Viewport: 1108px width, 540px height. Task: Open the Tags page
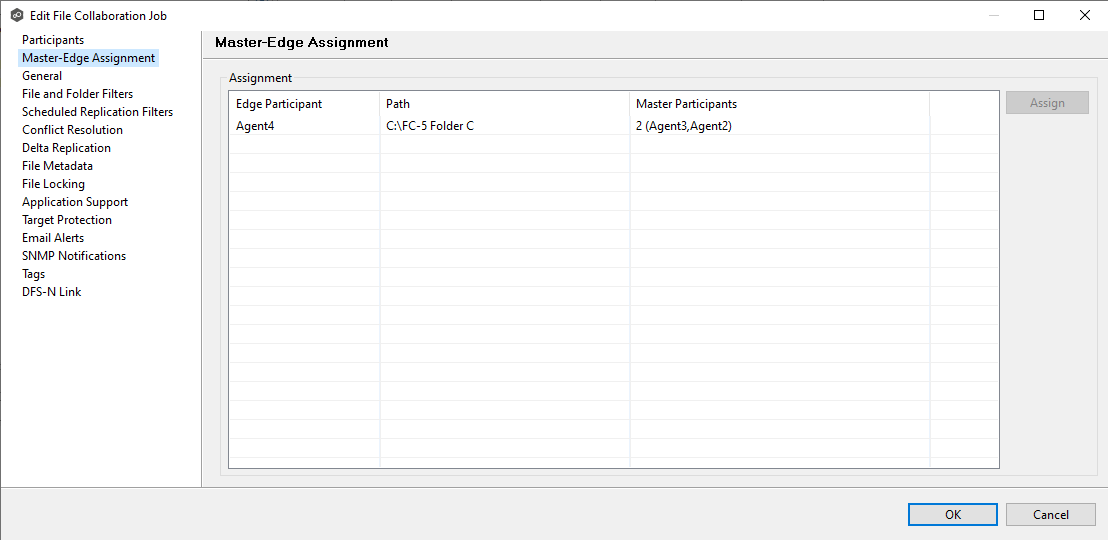pos(33,274)
